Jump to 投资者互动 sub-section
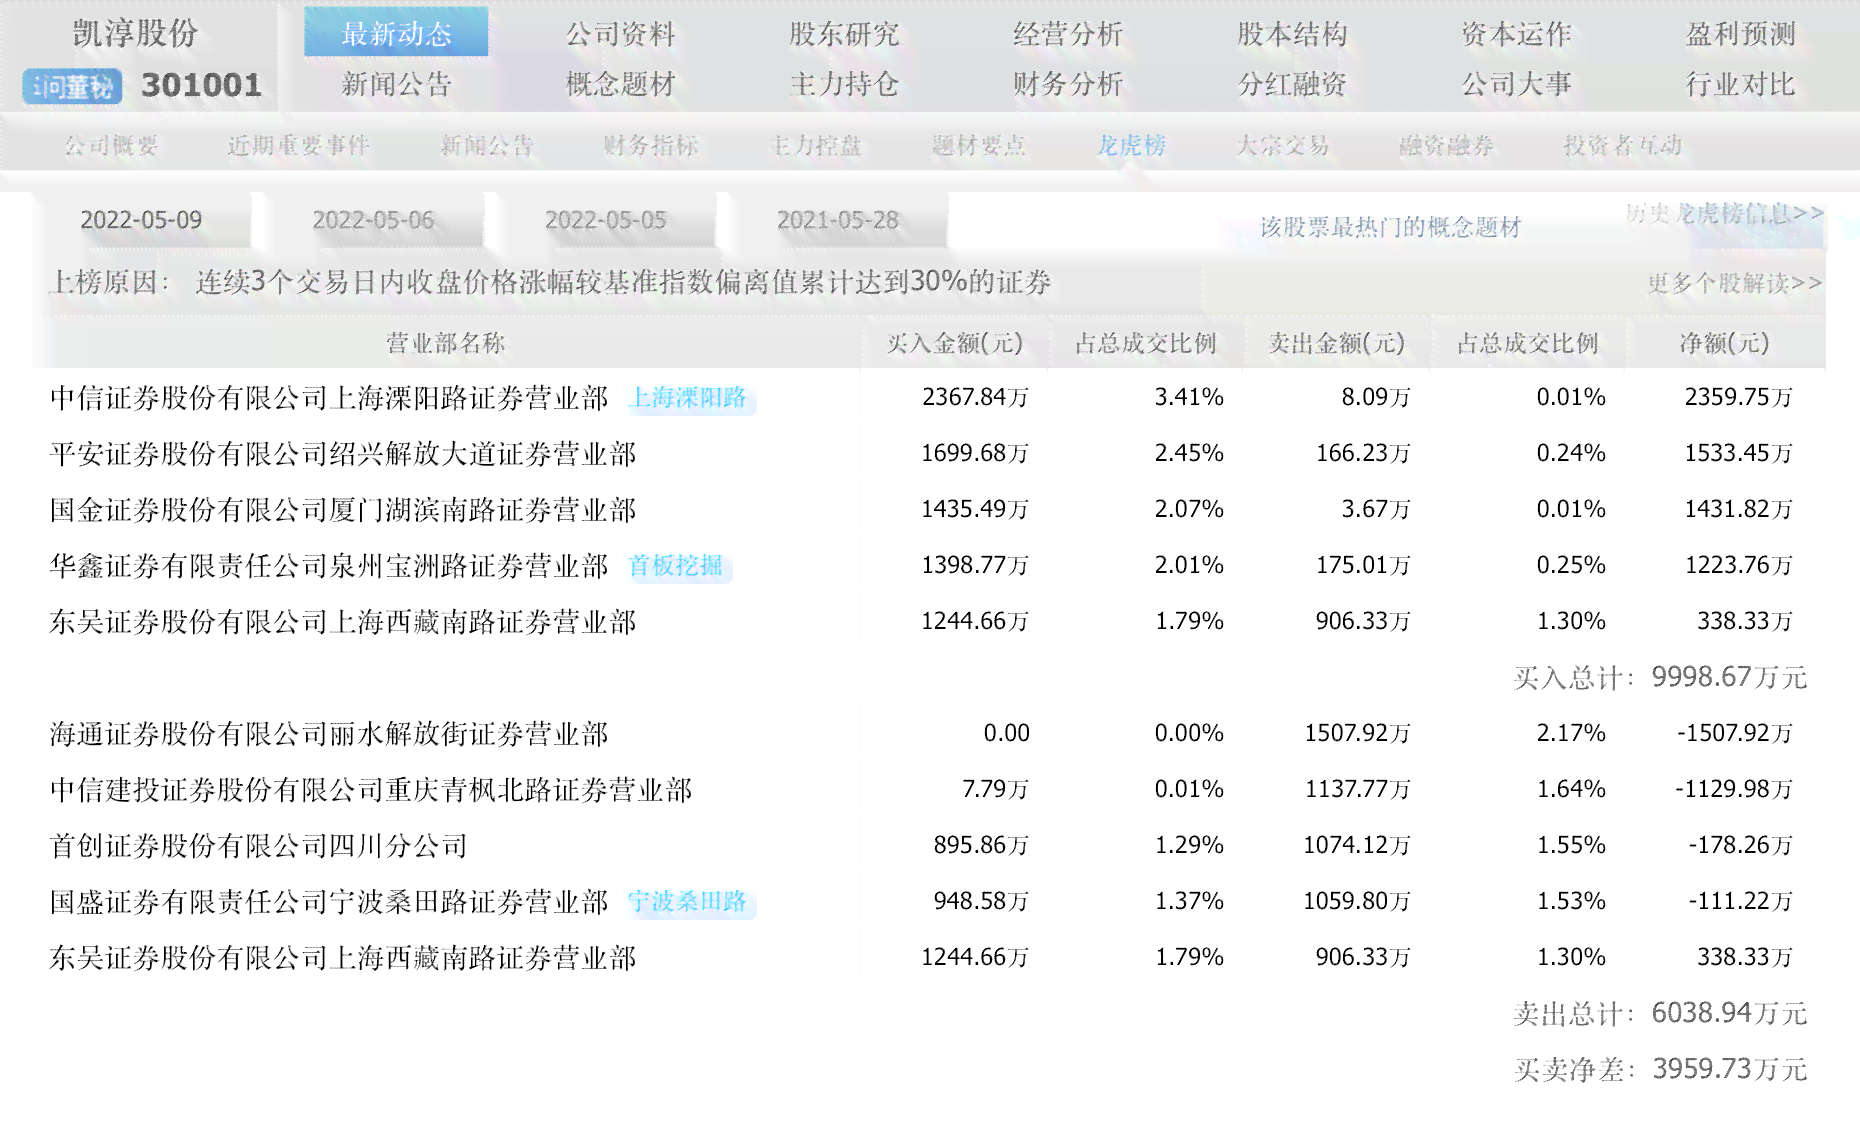 (x=1623, y=146)
